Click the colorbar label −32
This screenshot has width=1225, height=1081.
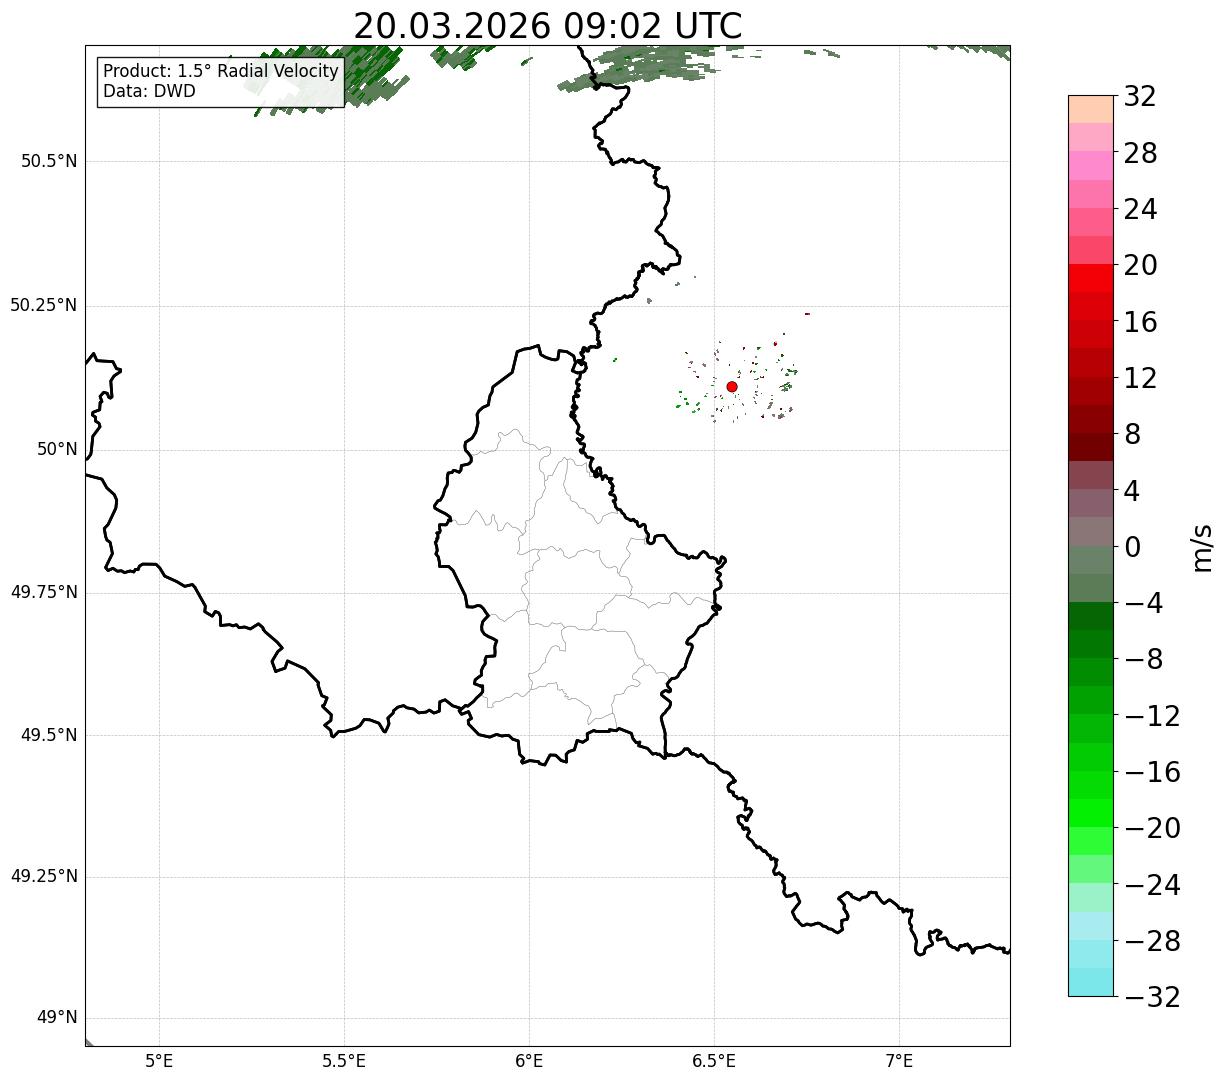click(1152, 997)
